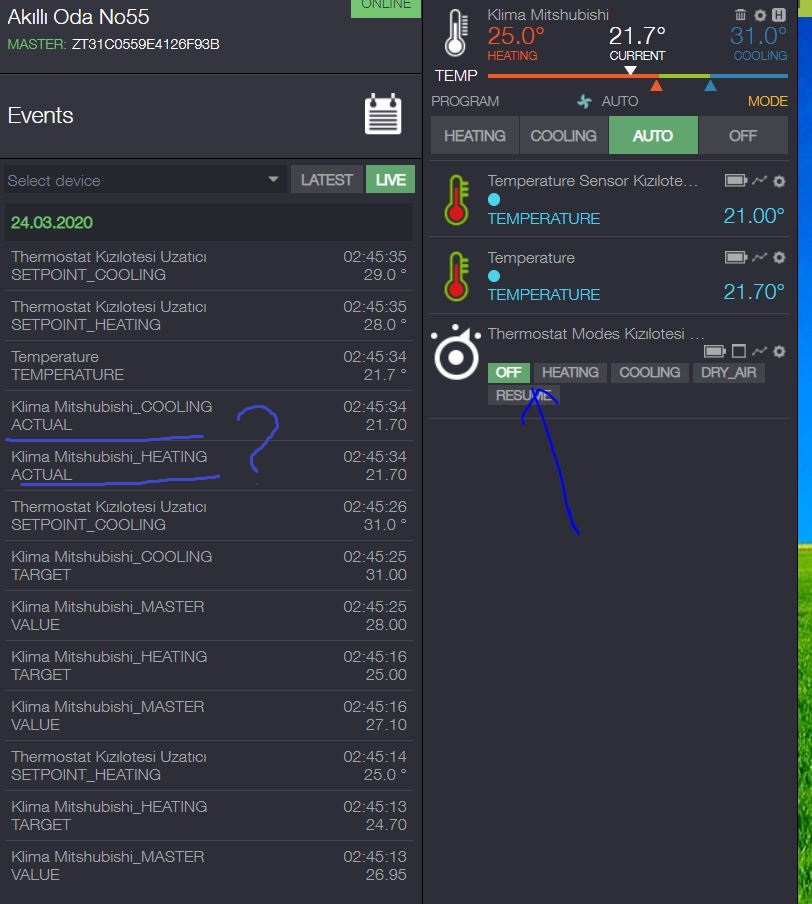Viewport: 812px width, 904px height.
Task: Click the blue cooling setpoint slider marker
Action: [710, 85]
